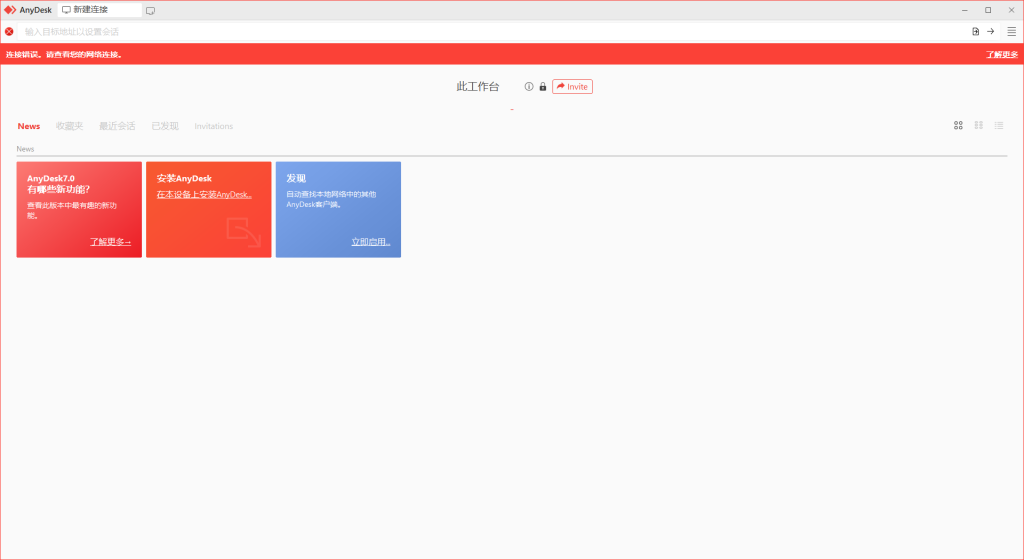Click 了解更多 in the red error banner
The image size is (1024, 560).
pos(1002,54)
